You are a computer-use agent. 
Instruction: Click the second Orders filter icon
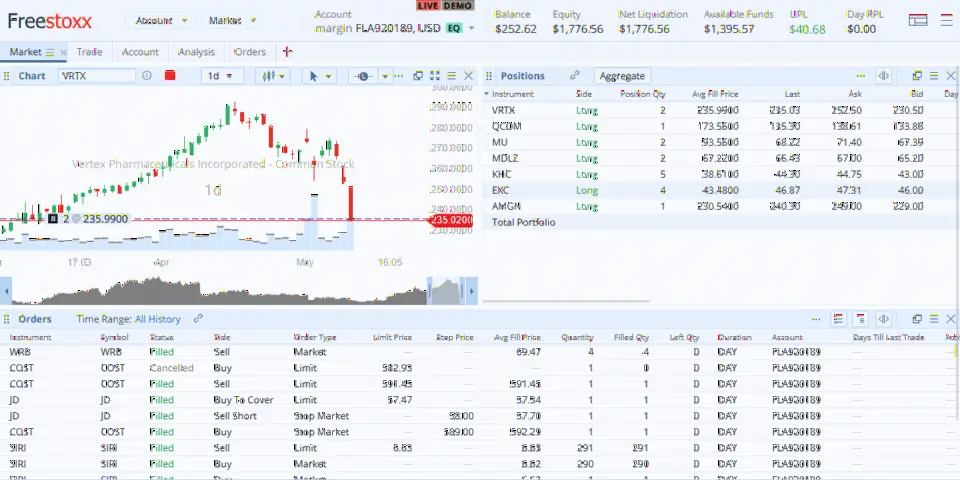coord(861,319)
